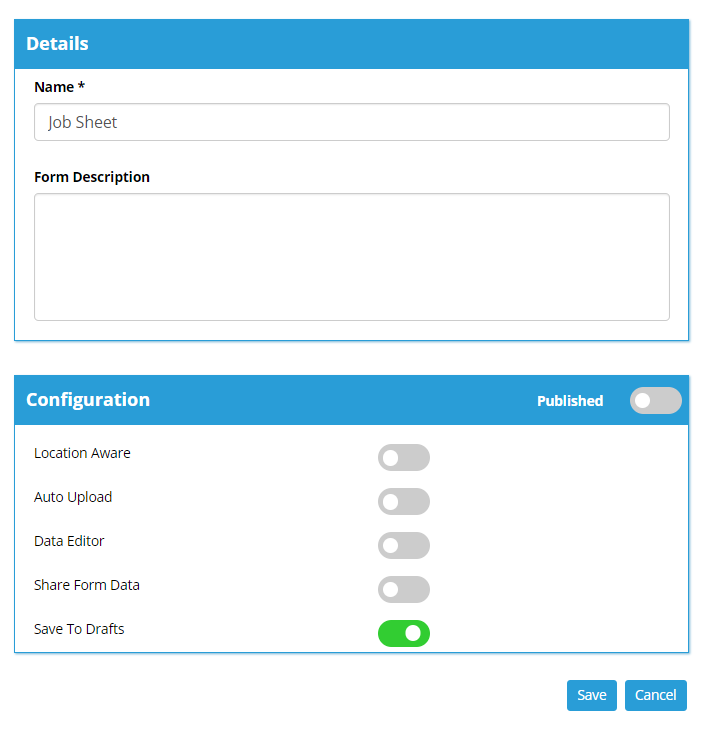Click the Form Description label

click(x=92, y=177)
